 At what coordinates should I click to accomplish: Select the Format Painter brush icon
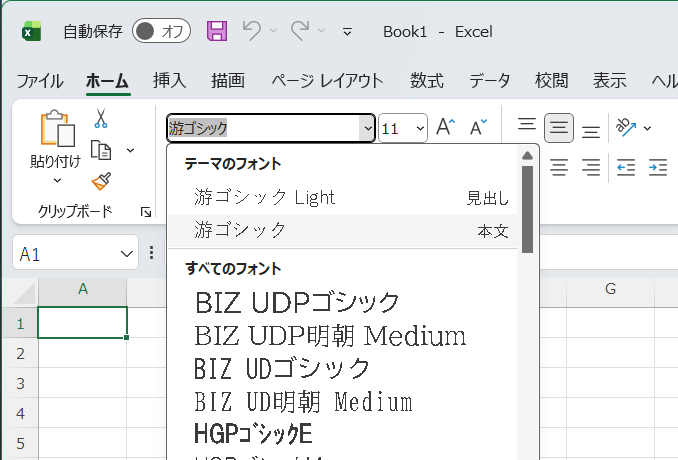(101, 181)
